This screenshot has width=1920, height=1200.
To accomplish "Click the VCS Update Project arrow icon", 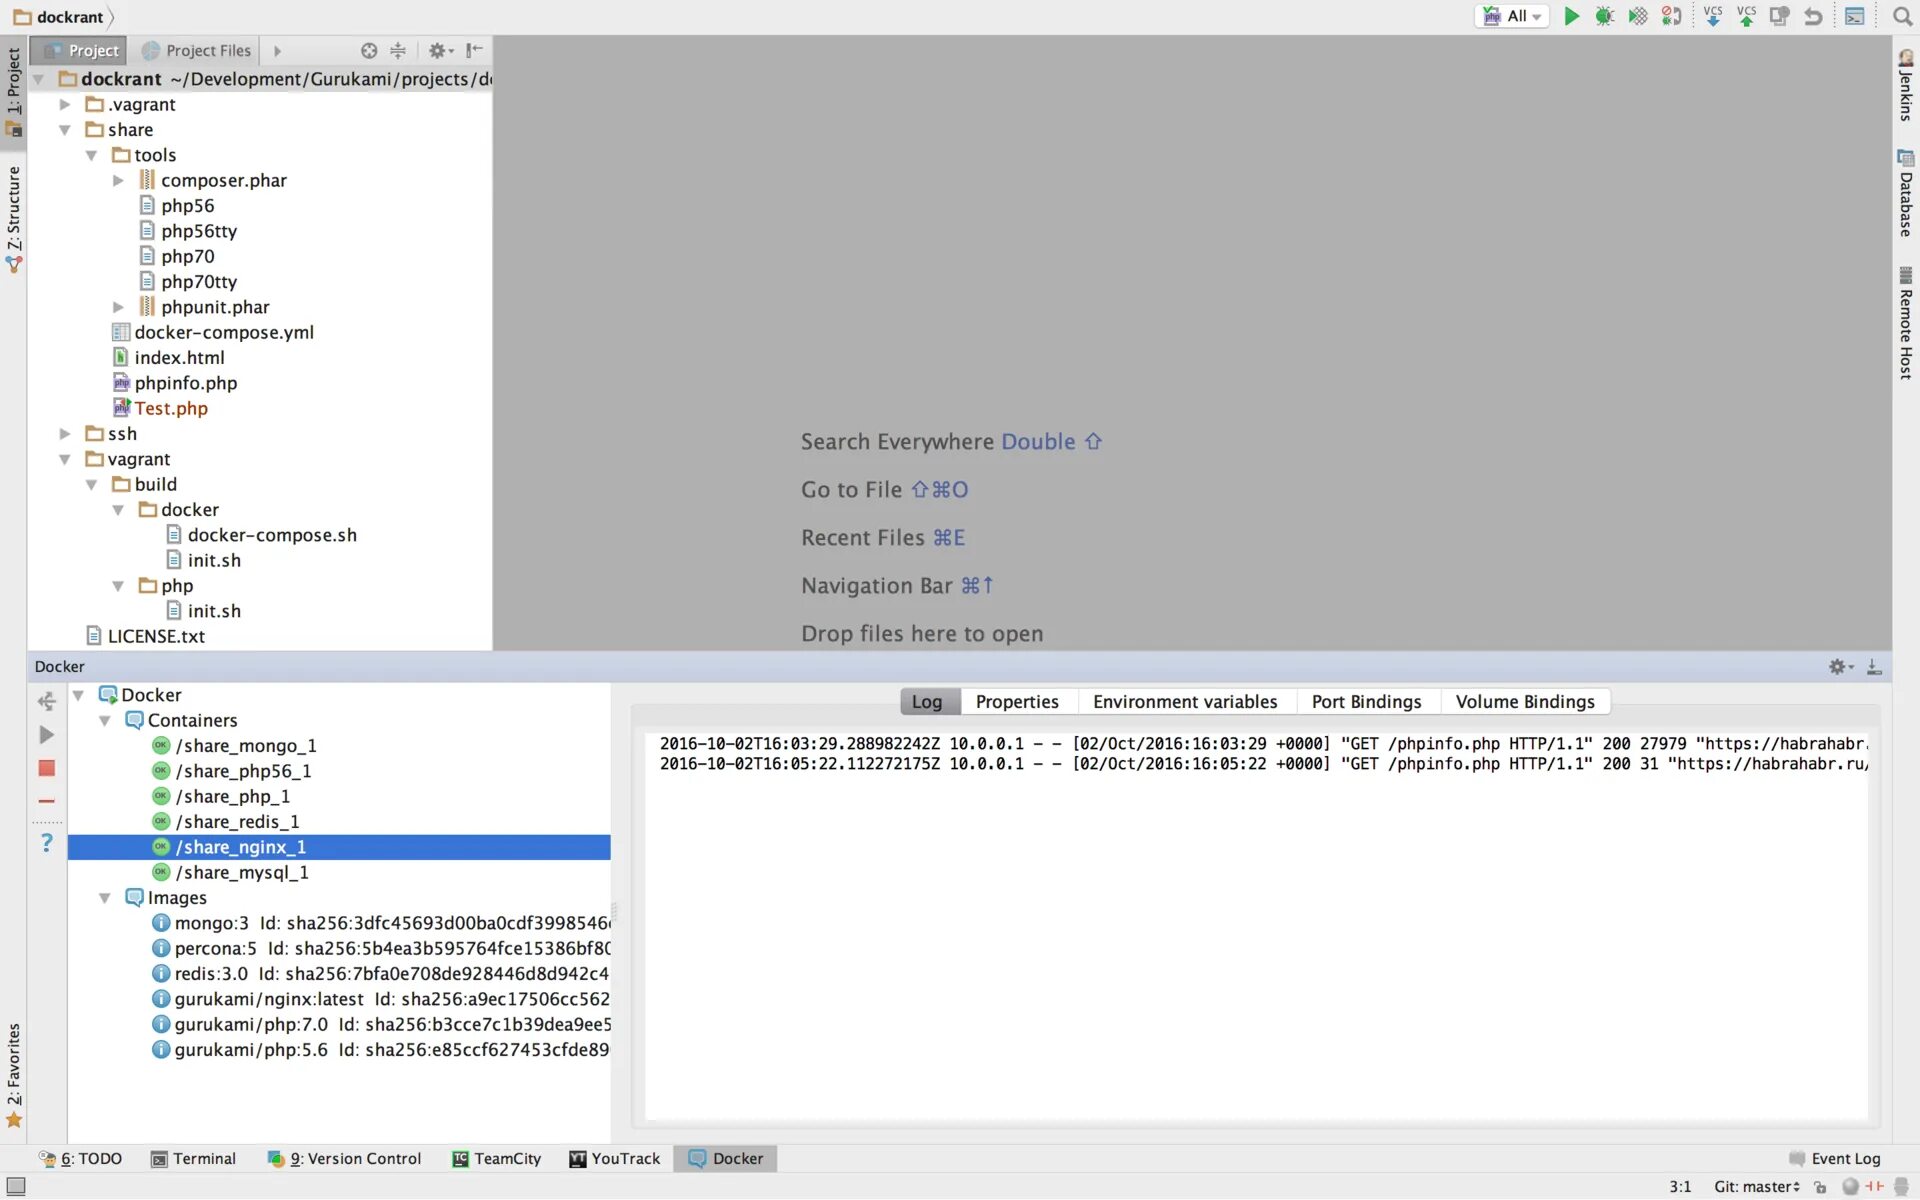I will click(x=1712, y=16).
